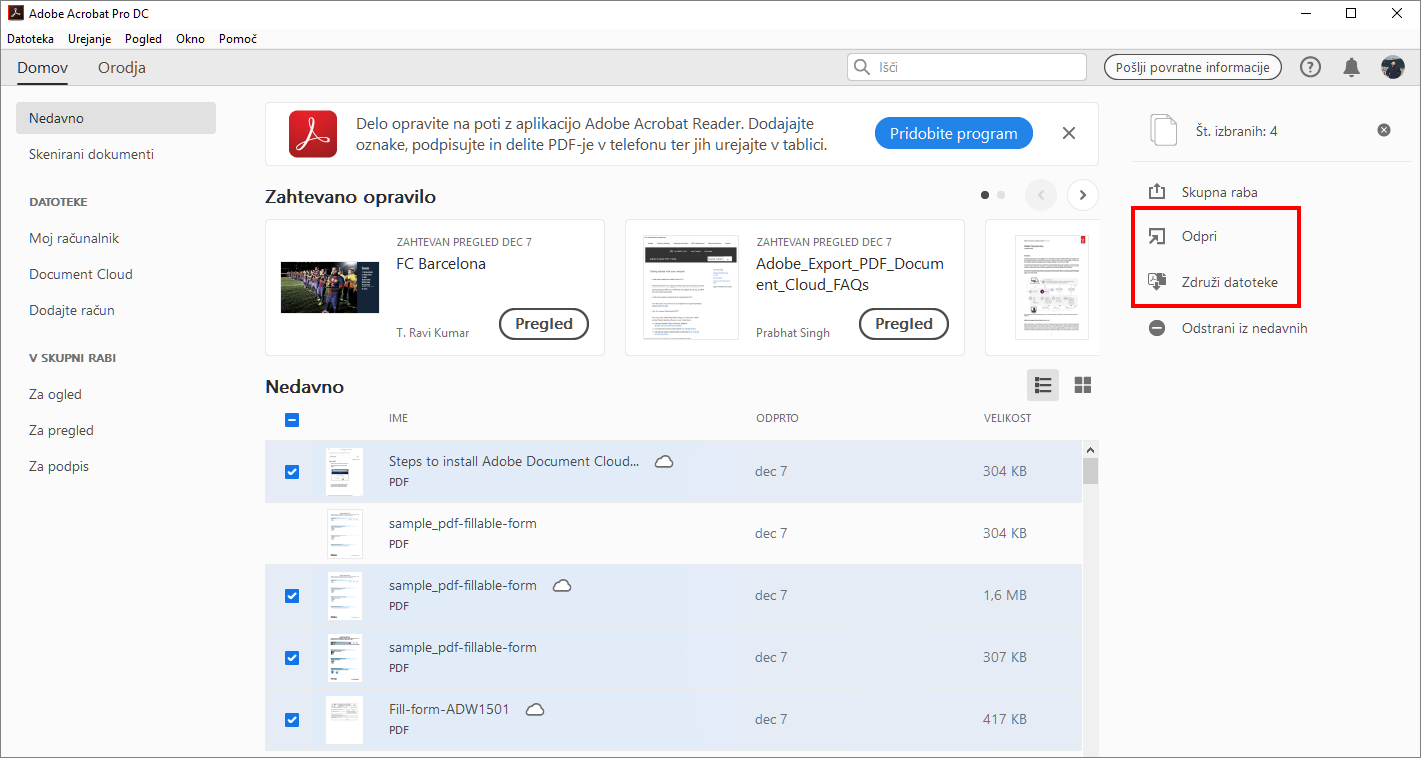Click Pregled on FC Barcelona card
Image resolution: width=1421 pixels, height=758 pixels.
pos(544,324)
